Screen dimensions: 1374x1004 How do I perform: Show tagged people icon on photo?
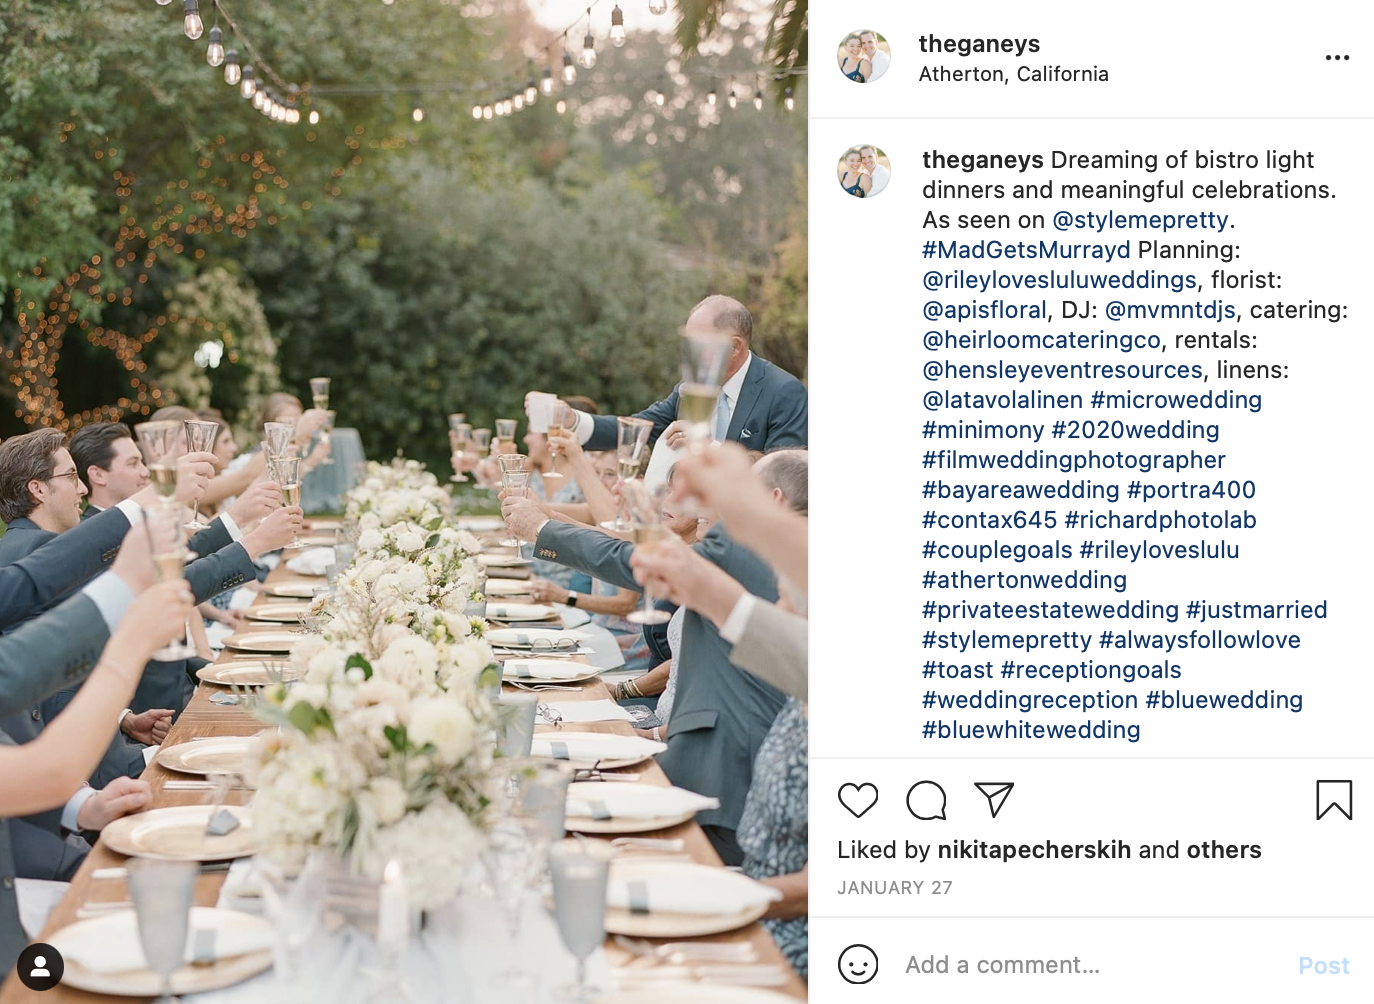pyautogui.click(x=40, y=967)
